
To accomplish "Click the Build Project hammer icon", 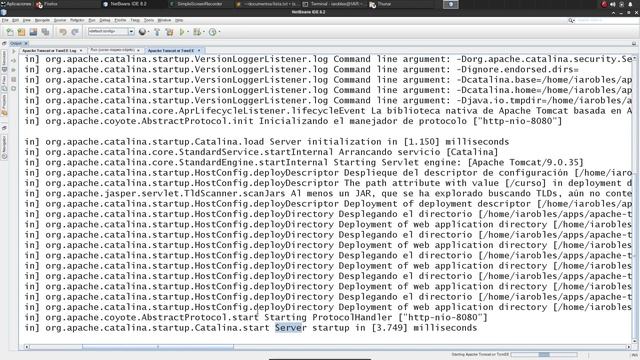I will point(157,32).
